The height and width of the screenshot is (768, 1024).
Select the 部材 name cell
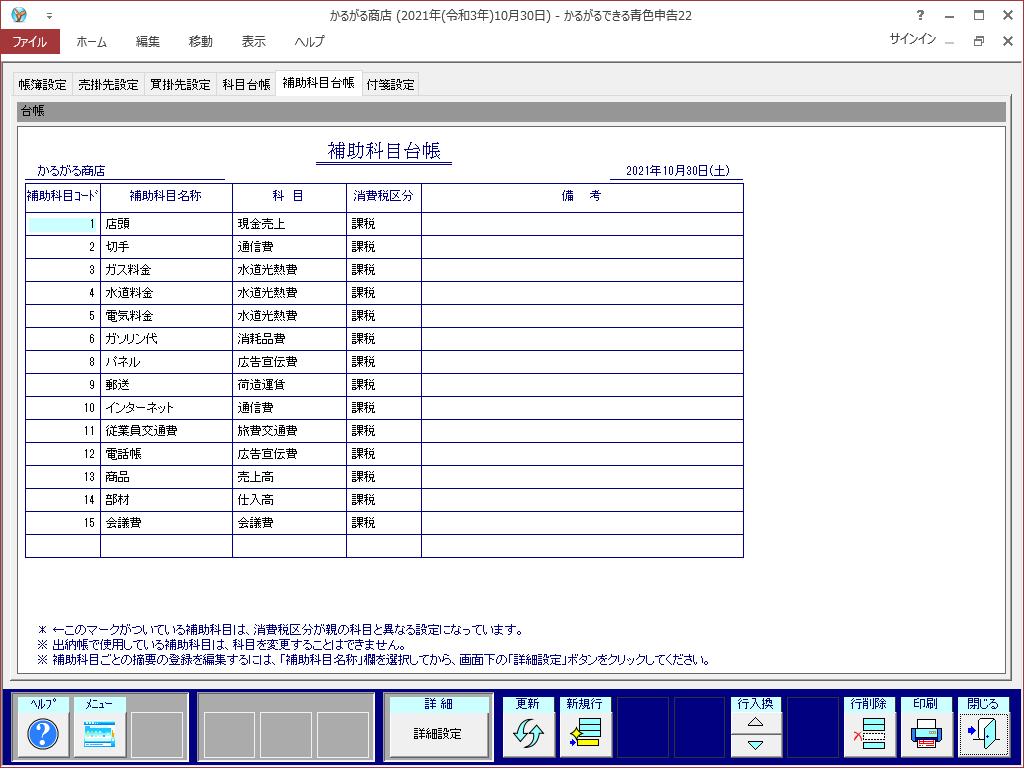coord(167,500)
